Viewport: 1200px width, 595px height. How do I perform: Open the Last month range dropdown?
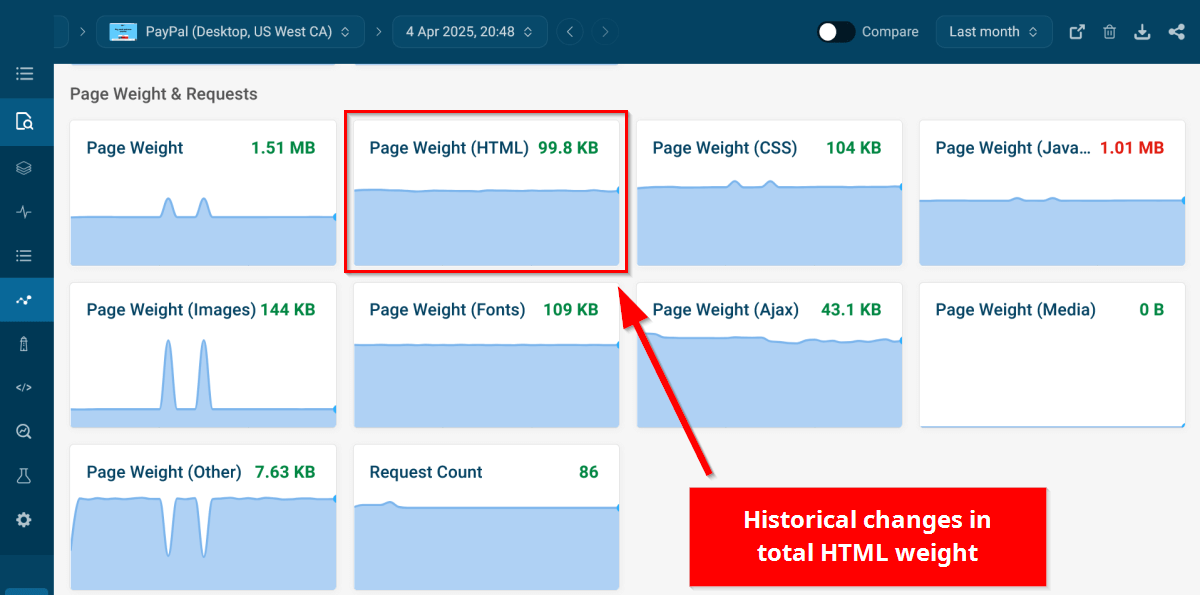(993, 32)
